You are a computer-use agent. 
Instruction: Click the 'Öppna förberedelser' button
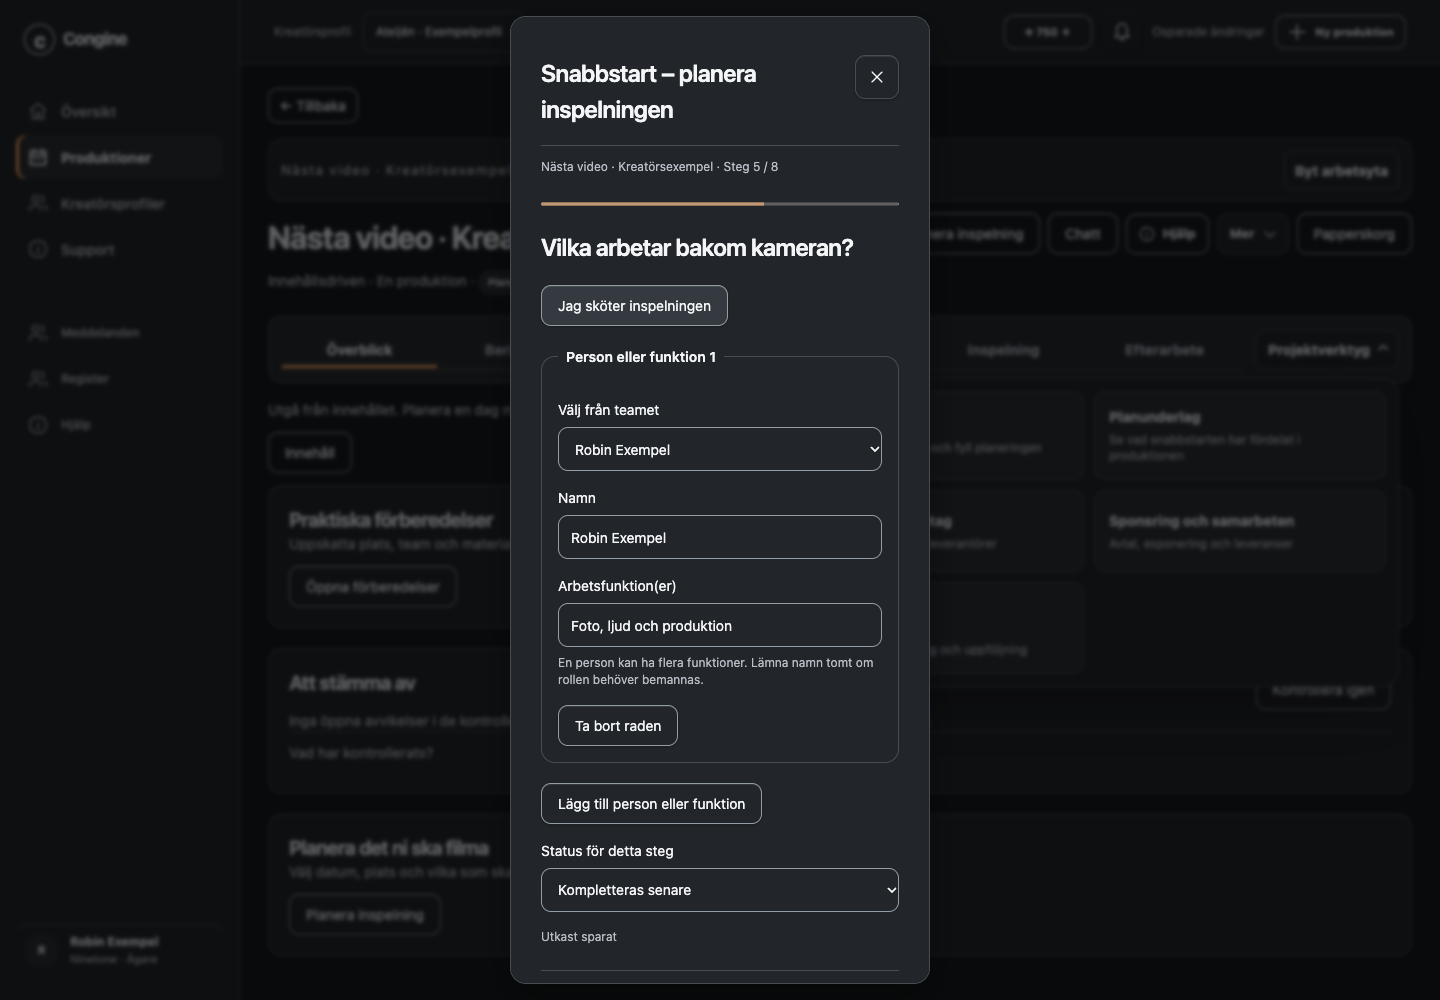tap(373, 587)
